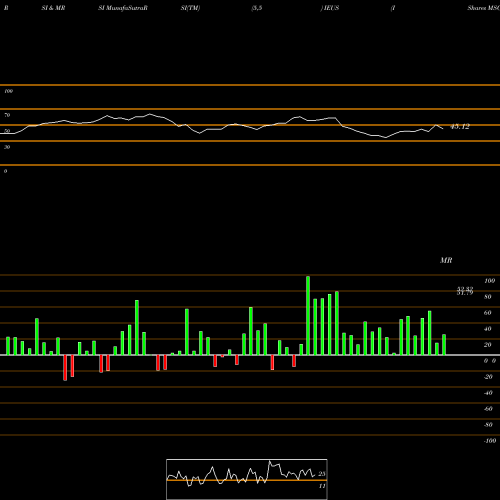The height and width of the screenshot is (500, 500).
Task: Click the longest red MR bar
Action: point(65,368)
